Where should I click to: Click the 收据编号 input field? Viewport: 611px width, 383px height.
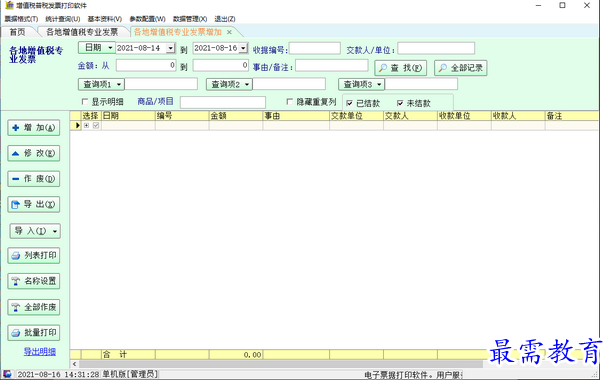tap(315, 48)
